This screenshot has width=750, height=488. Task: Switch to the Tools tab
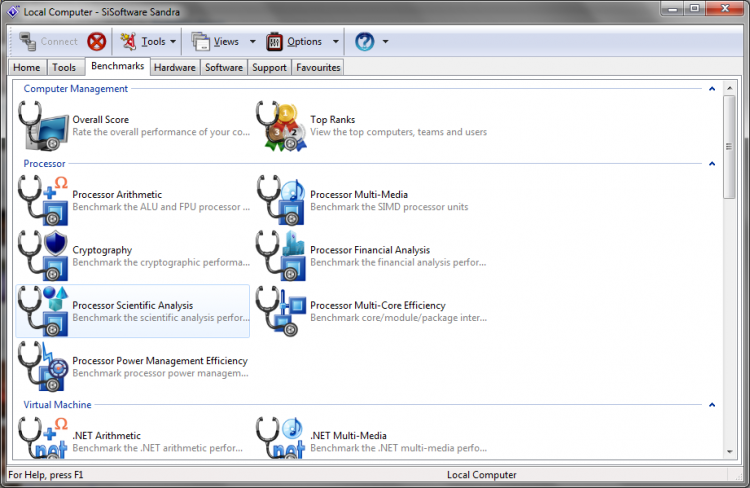coord(64,67)
